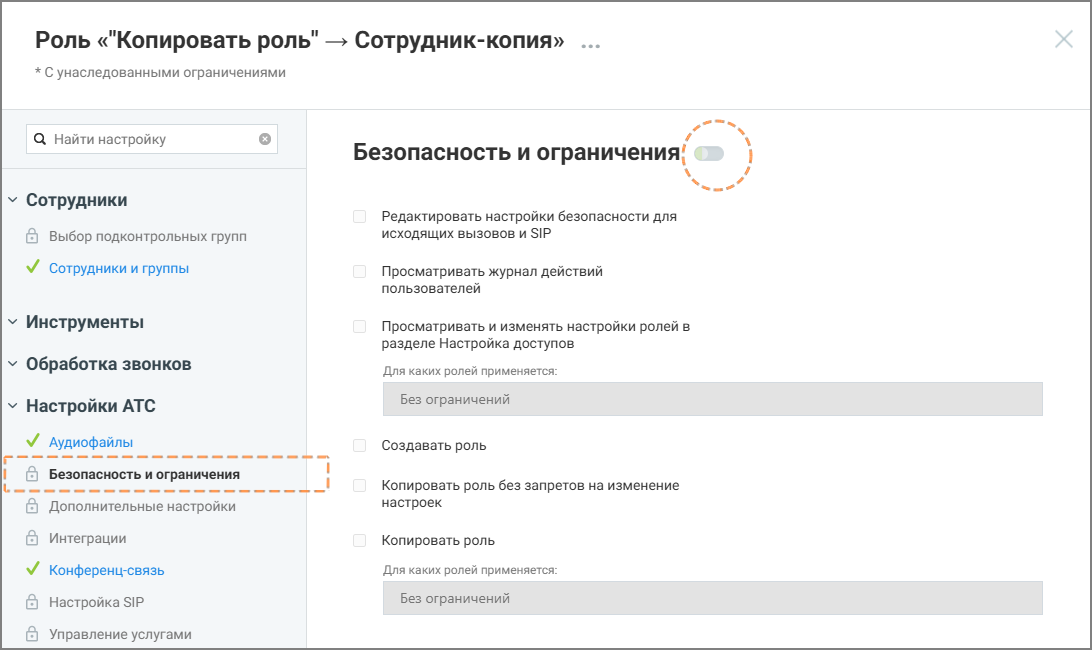1092x650 pixels.
Task: Click the lock icon beside Управление услугами
Action: [32, 634]
